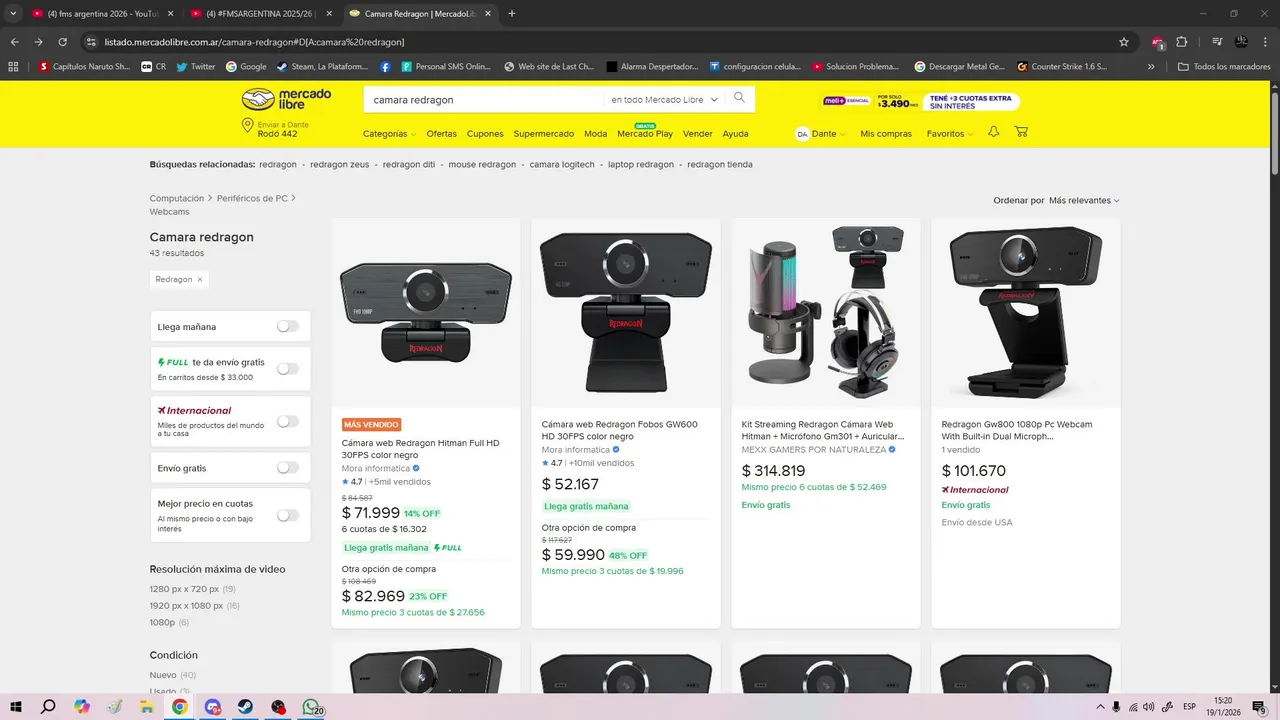This screenshot has height=720, width=1280.
Task: Click the search magnifier in Mercado Libre
Action: pyautogui.click(x=740, y=98)
